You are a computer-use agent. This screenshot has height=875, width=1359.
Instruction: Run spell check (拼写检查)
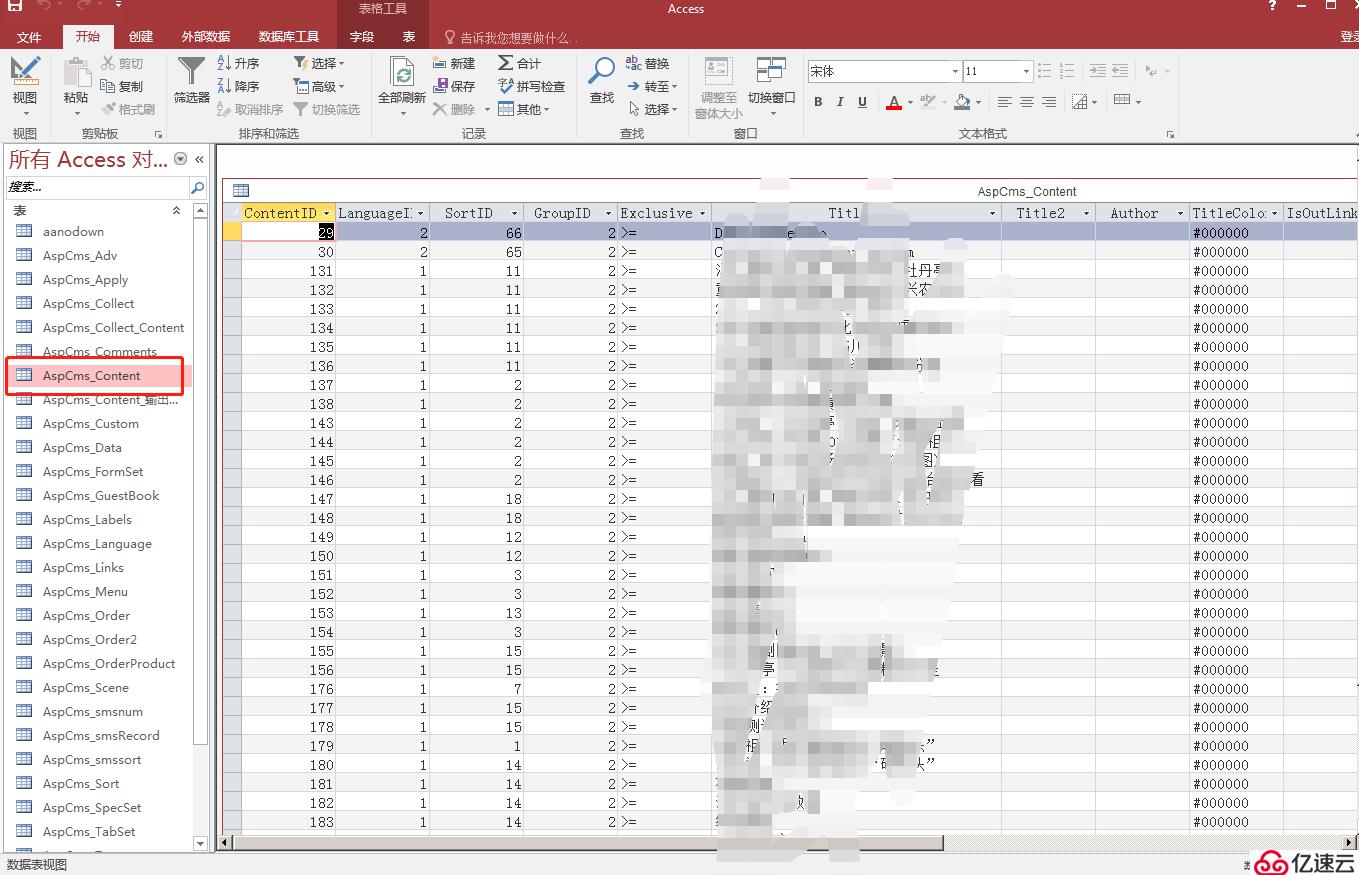tap(532, 86)
